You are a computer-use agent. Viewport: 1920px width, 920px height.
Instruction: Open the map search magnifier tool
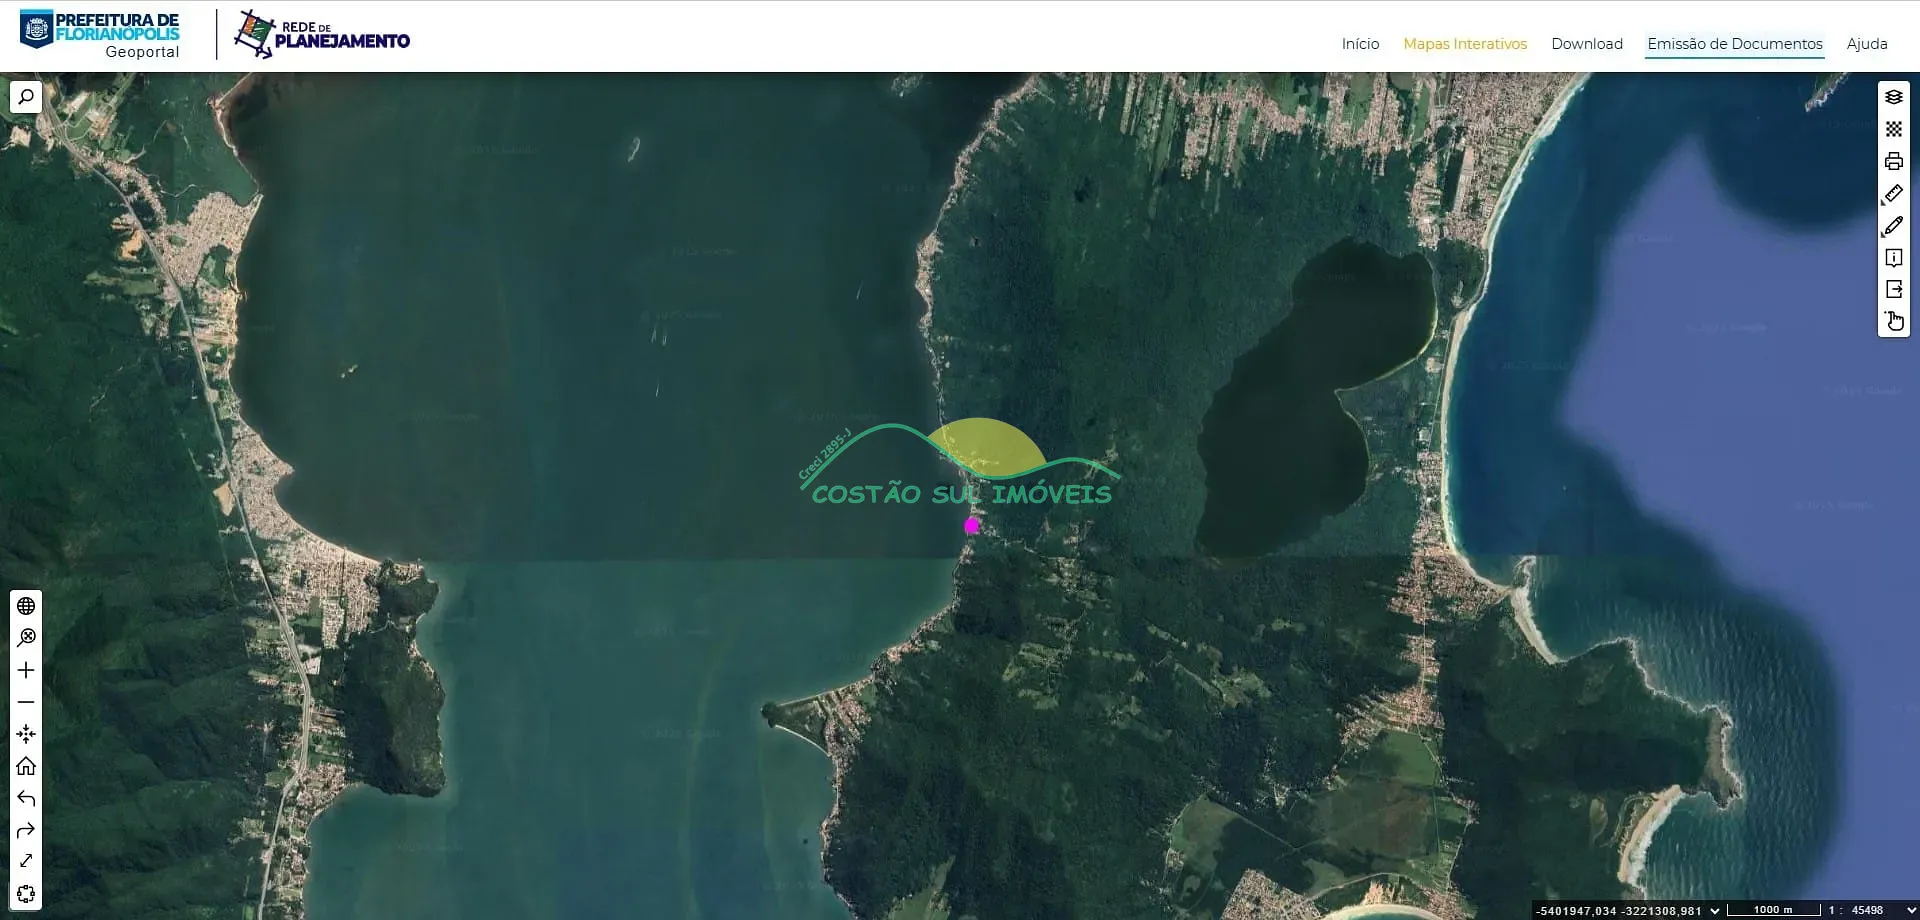(x=26, y=97)
